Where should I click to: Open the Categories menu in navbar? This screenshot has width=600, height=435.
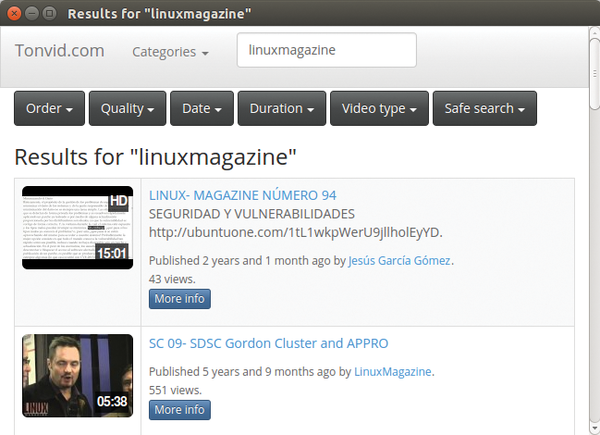click(170, 52)
